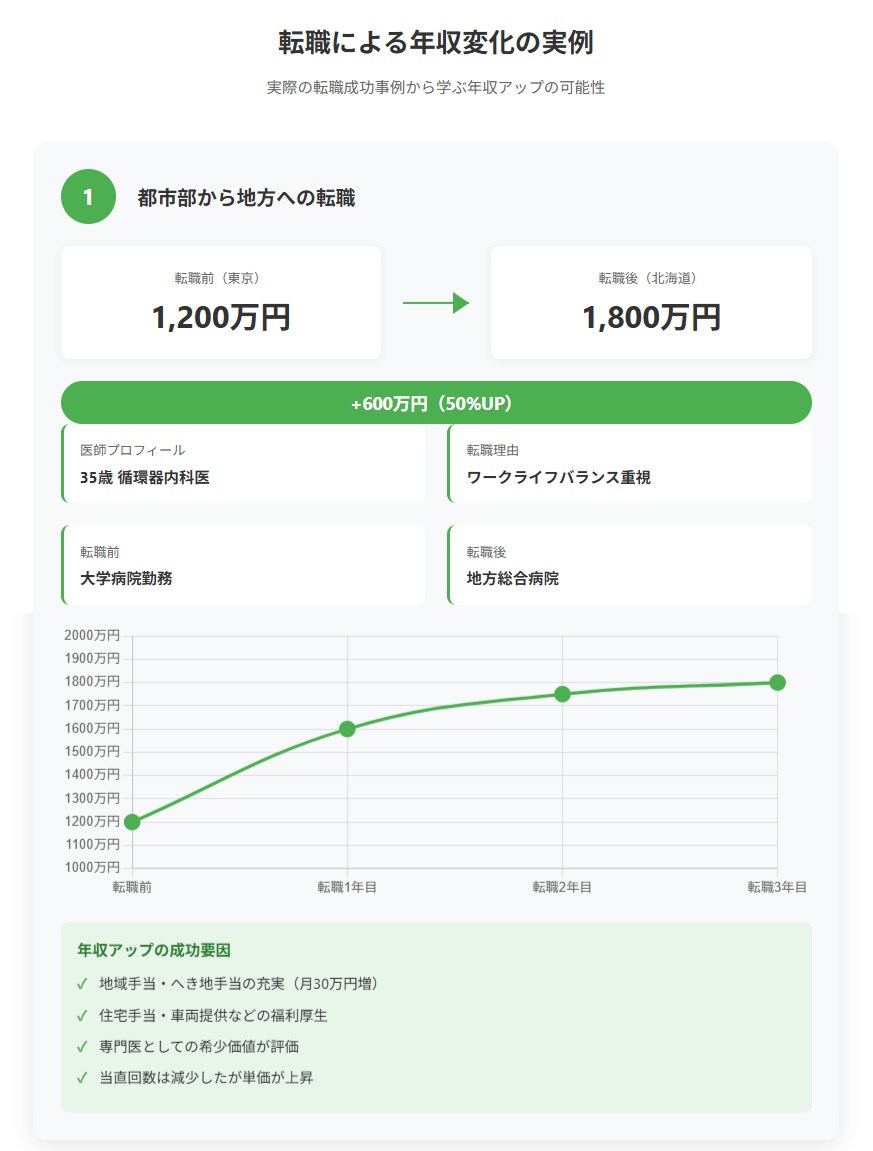Click the 大学病院勤務 info card
Image resolution: width=873 pixels, height=1151 pixels.
pyautogui.click(x=243, y=566)
